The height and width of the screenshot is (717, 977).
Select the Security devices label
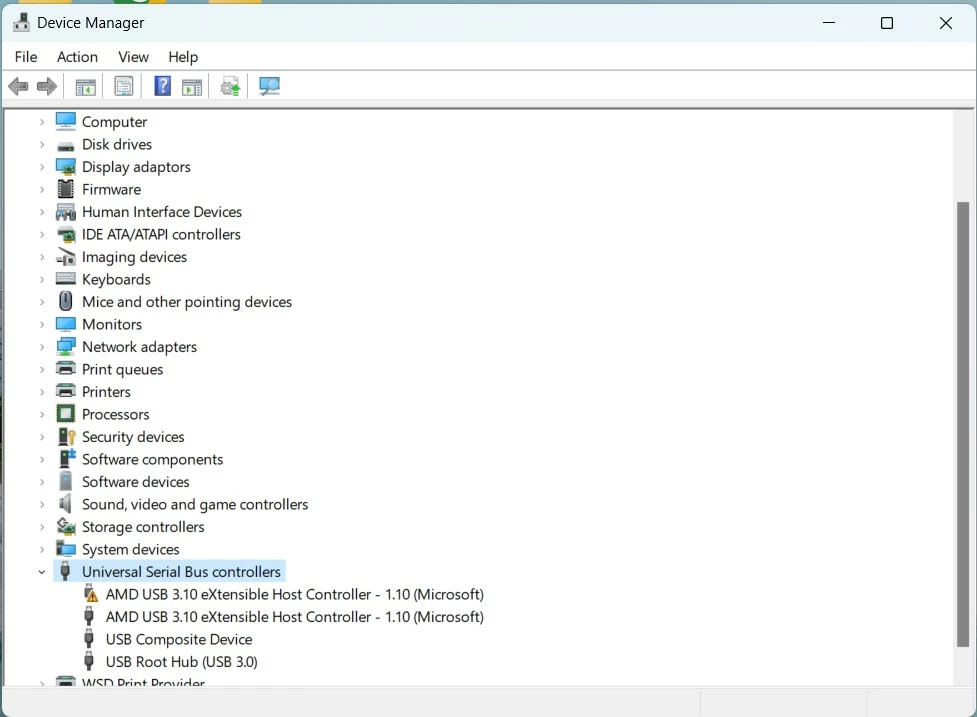(133, 437)
